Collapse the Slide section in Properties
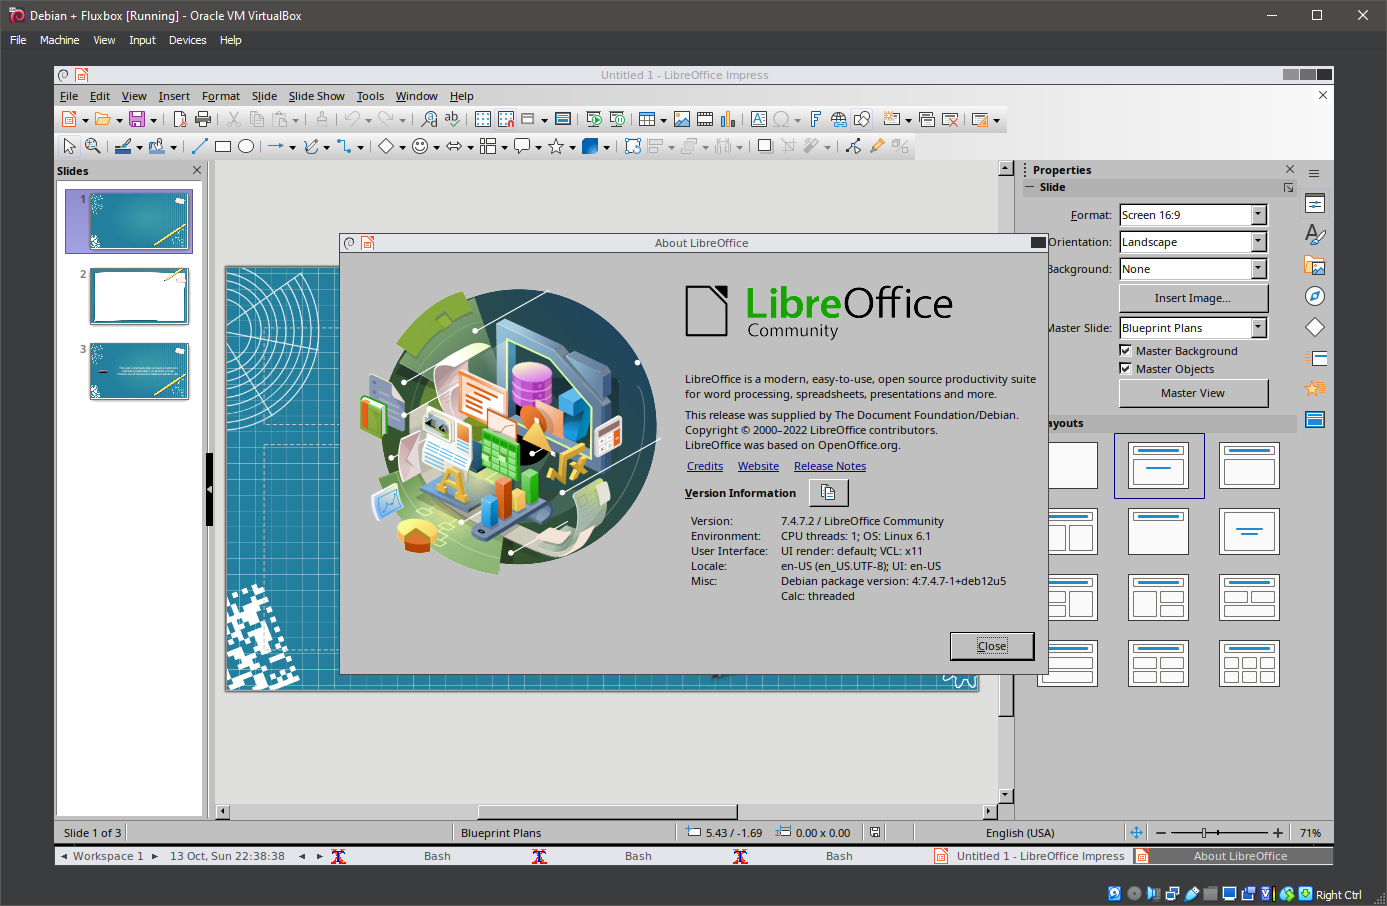The width and height of the screenshot is (1387, 906). pos(1030,187)
